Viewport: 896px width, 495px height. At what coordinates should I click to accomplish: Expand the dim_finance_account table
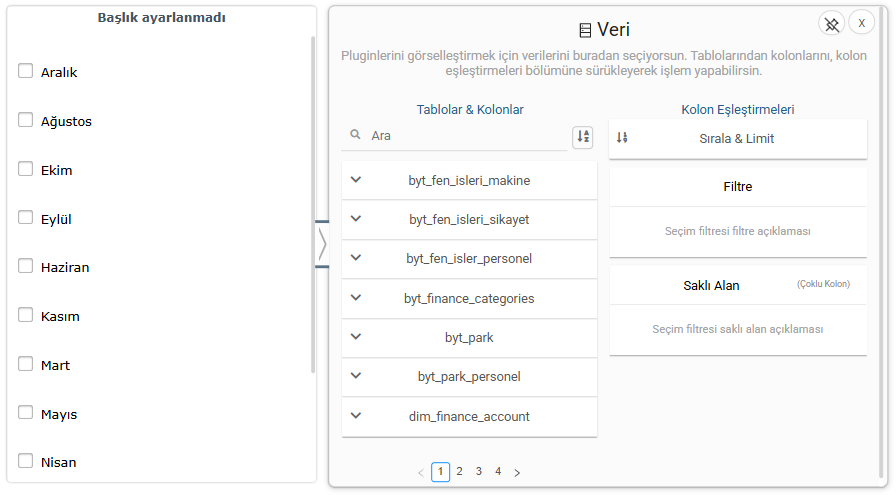(x=356, y=415)
